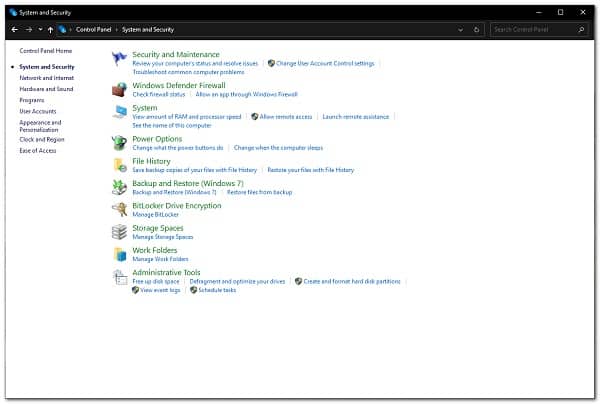Click Check firewall status
The width and height of the screenshot is (600, 404).
[x=159, y=94]
